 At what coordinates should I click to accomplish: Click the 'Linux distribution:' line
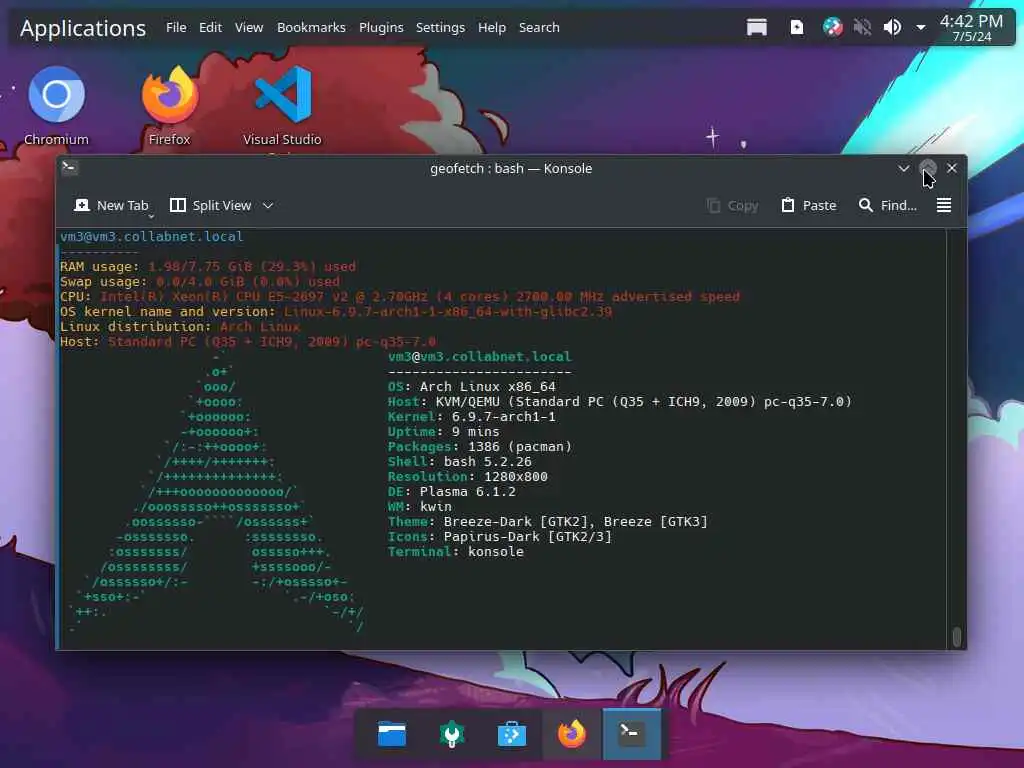coord(180,327)
